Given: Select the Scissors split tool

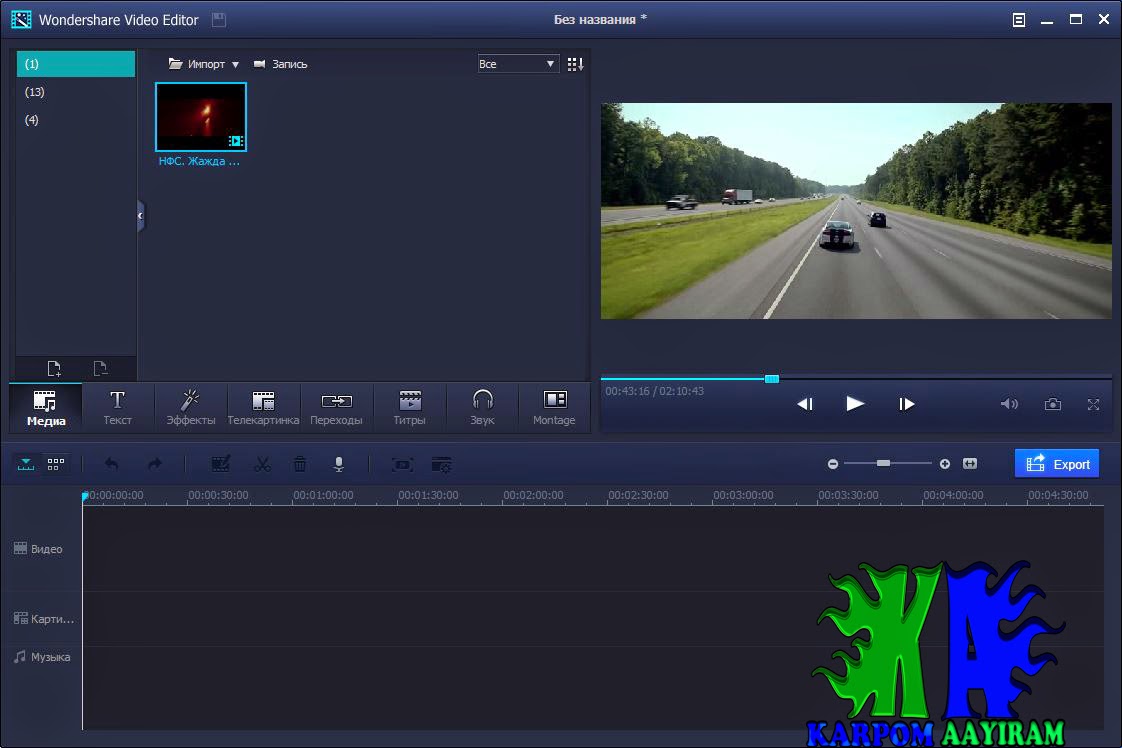Looking at the screenshot, I should click(261, 463).
